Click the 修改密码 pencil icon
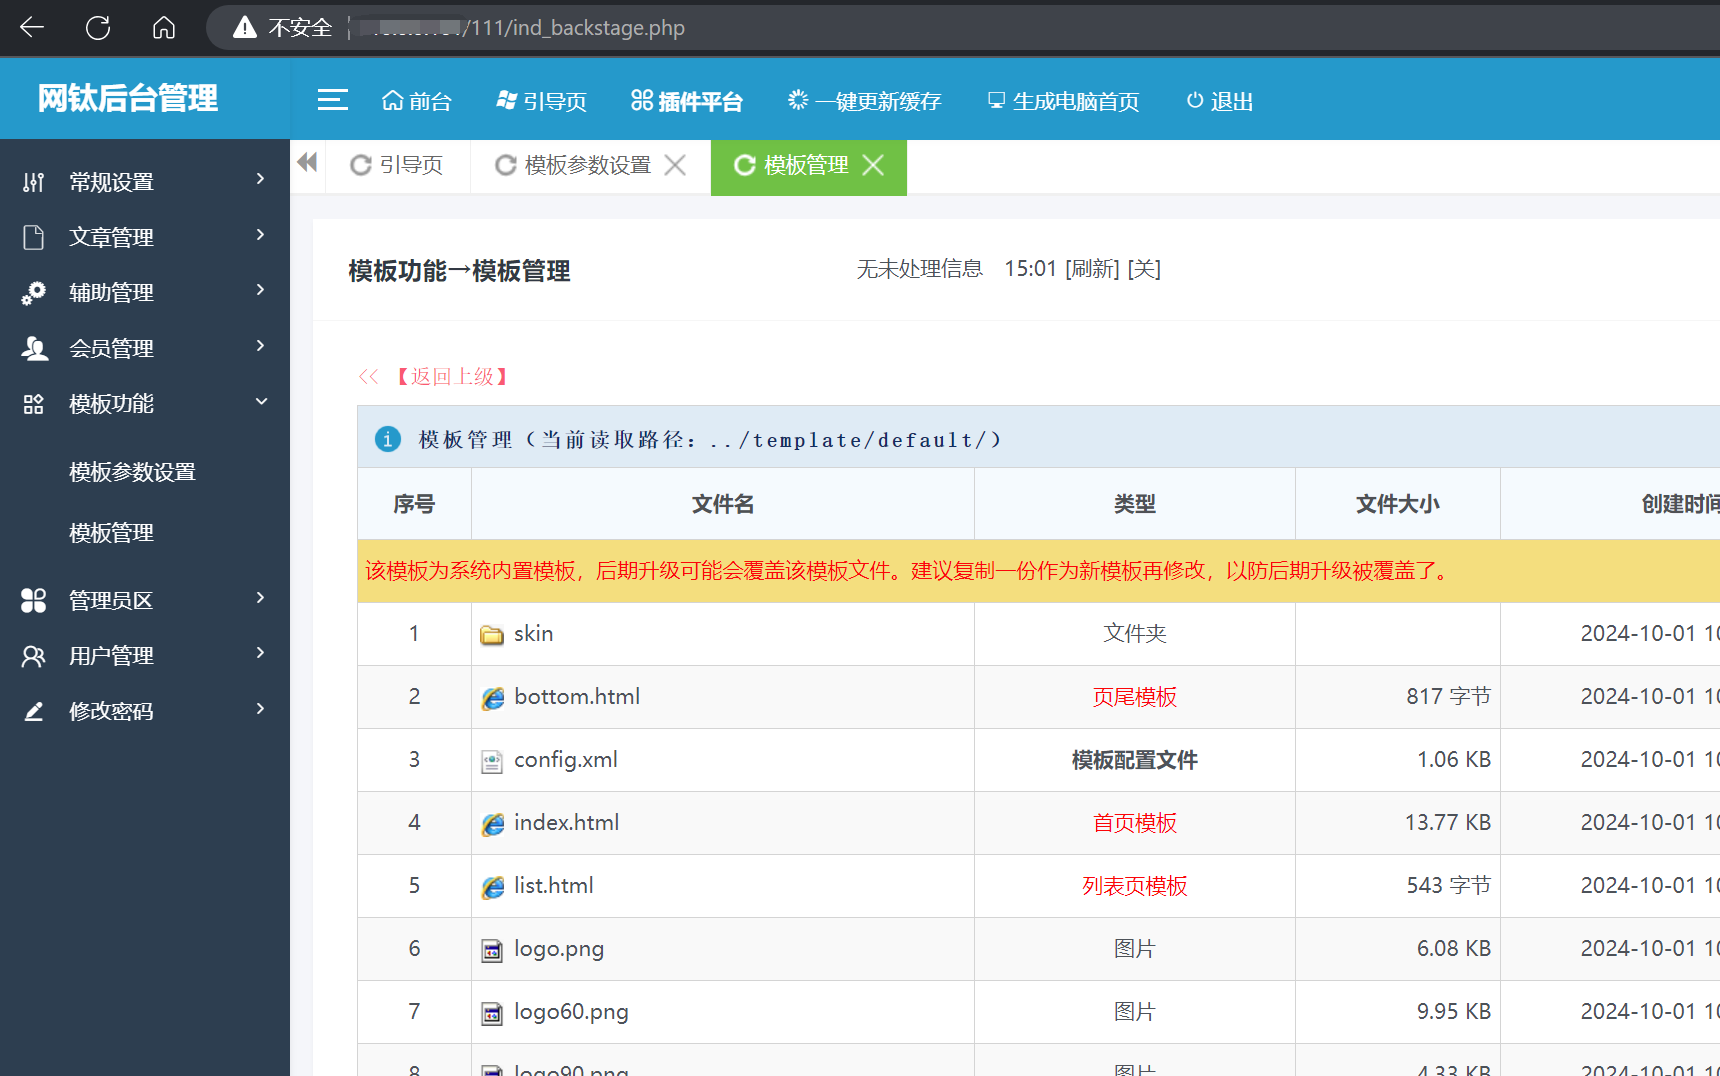The image size is (1720, 1076). tap(34, 711)
